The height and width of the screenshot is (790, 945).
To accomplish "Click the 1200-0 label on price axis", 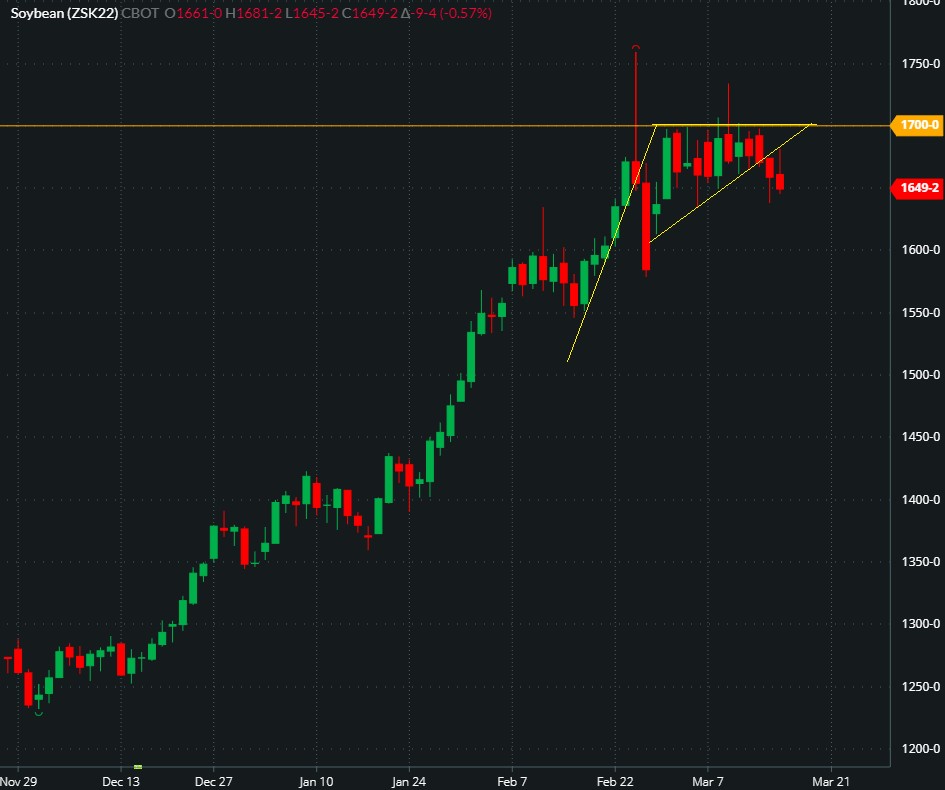I will (x=918, y=748).
